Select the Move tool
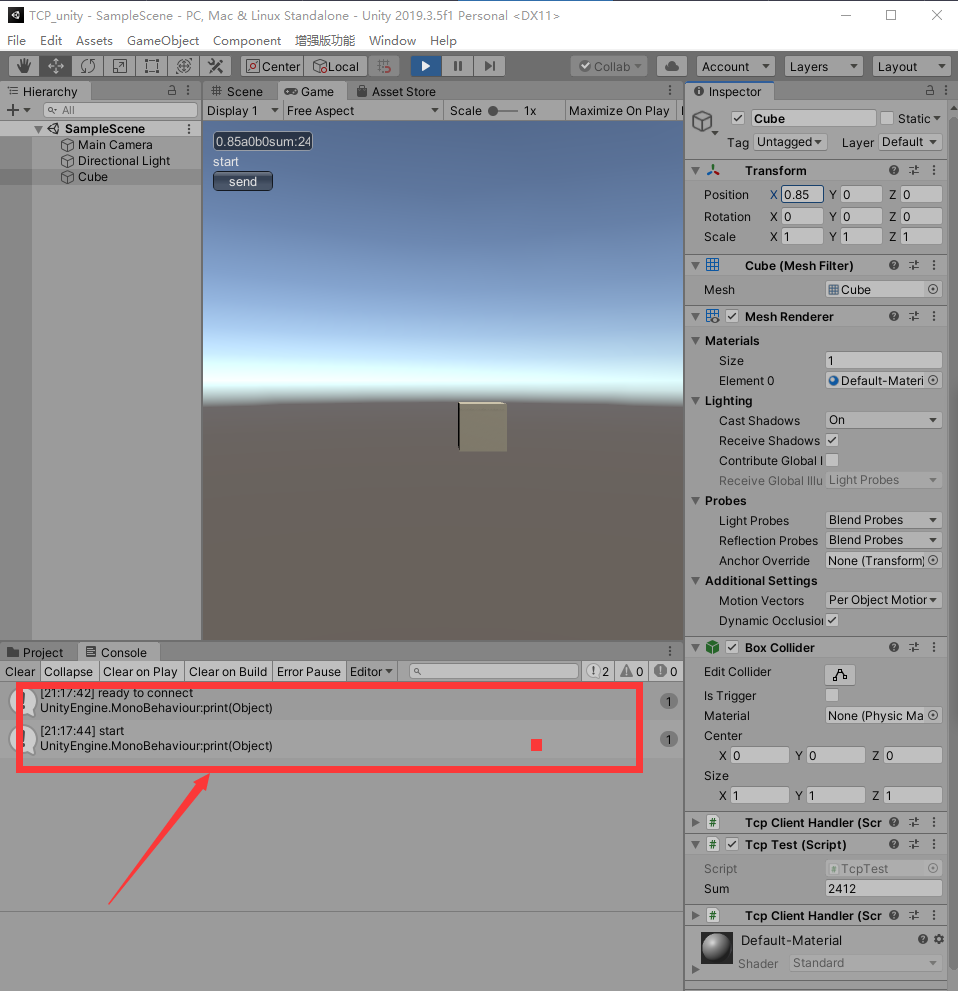Image resolution: width=958 pixels, height=991 pixels. (x=56, y=66)
